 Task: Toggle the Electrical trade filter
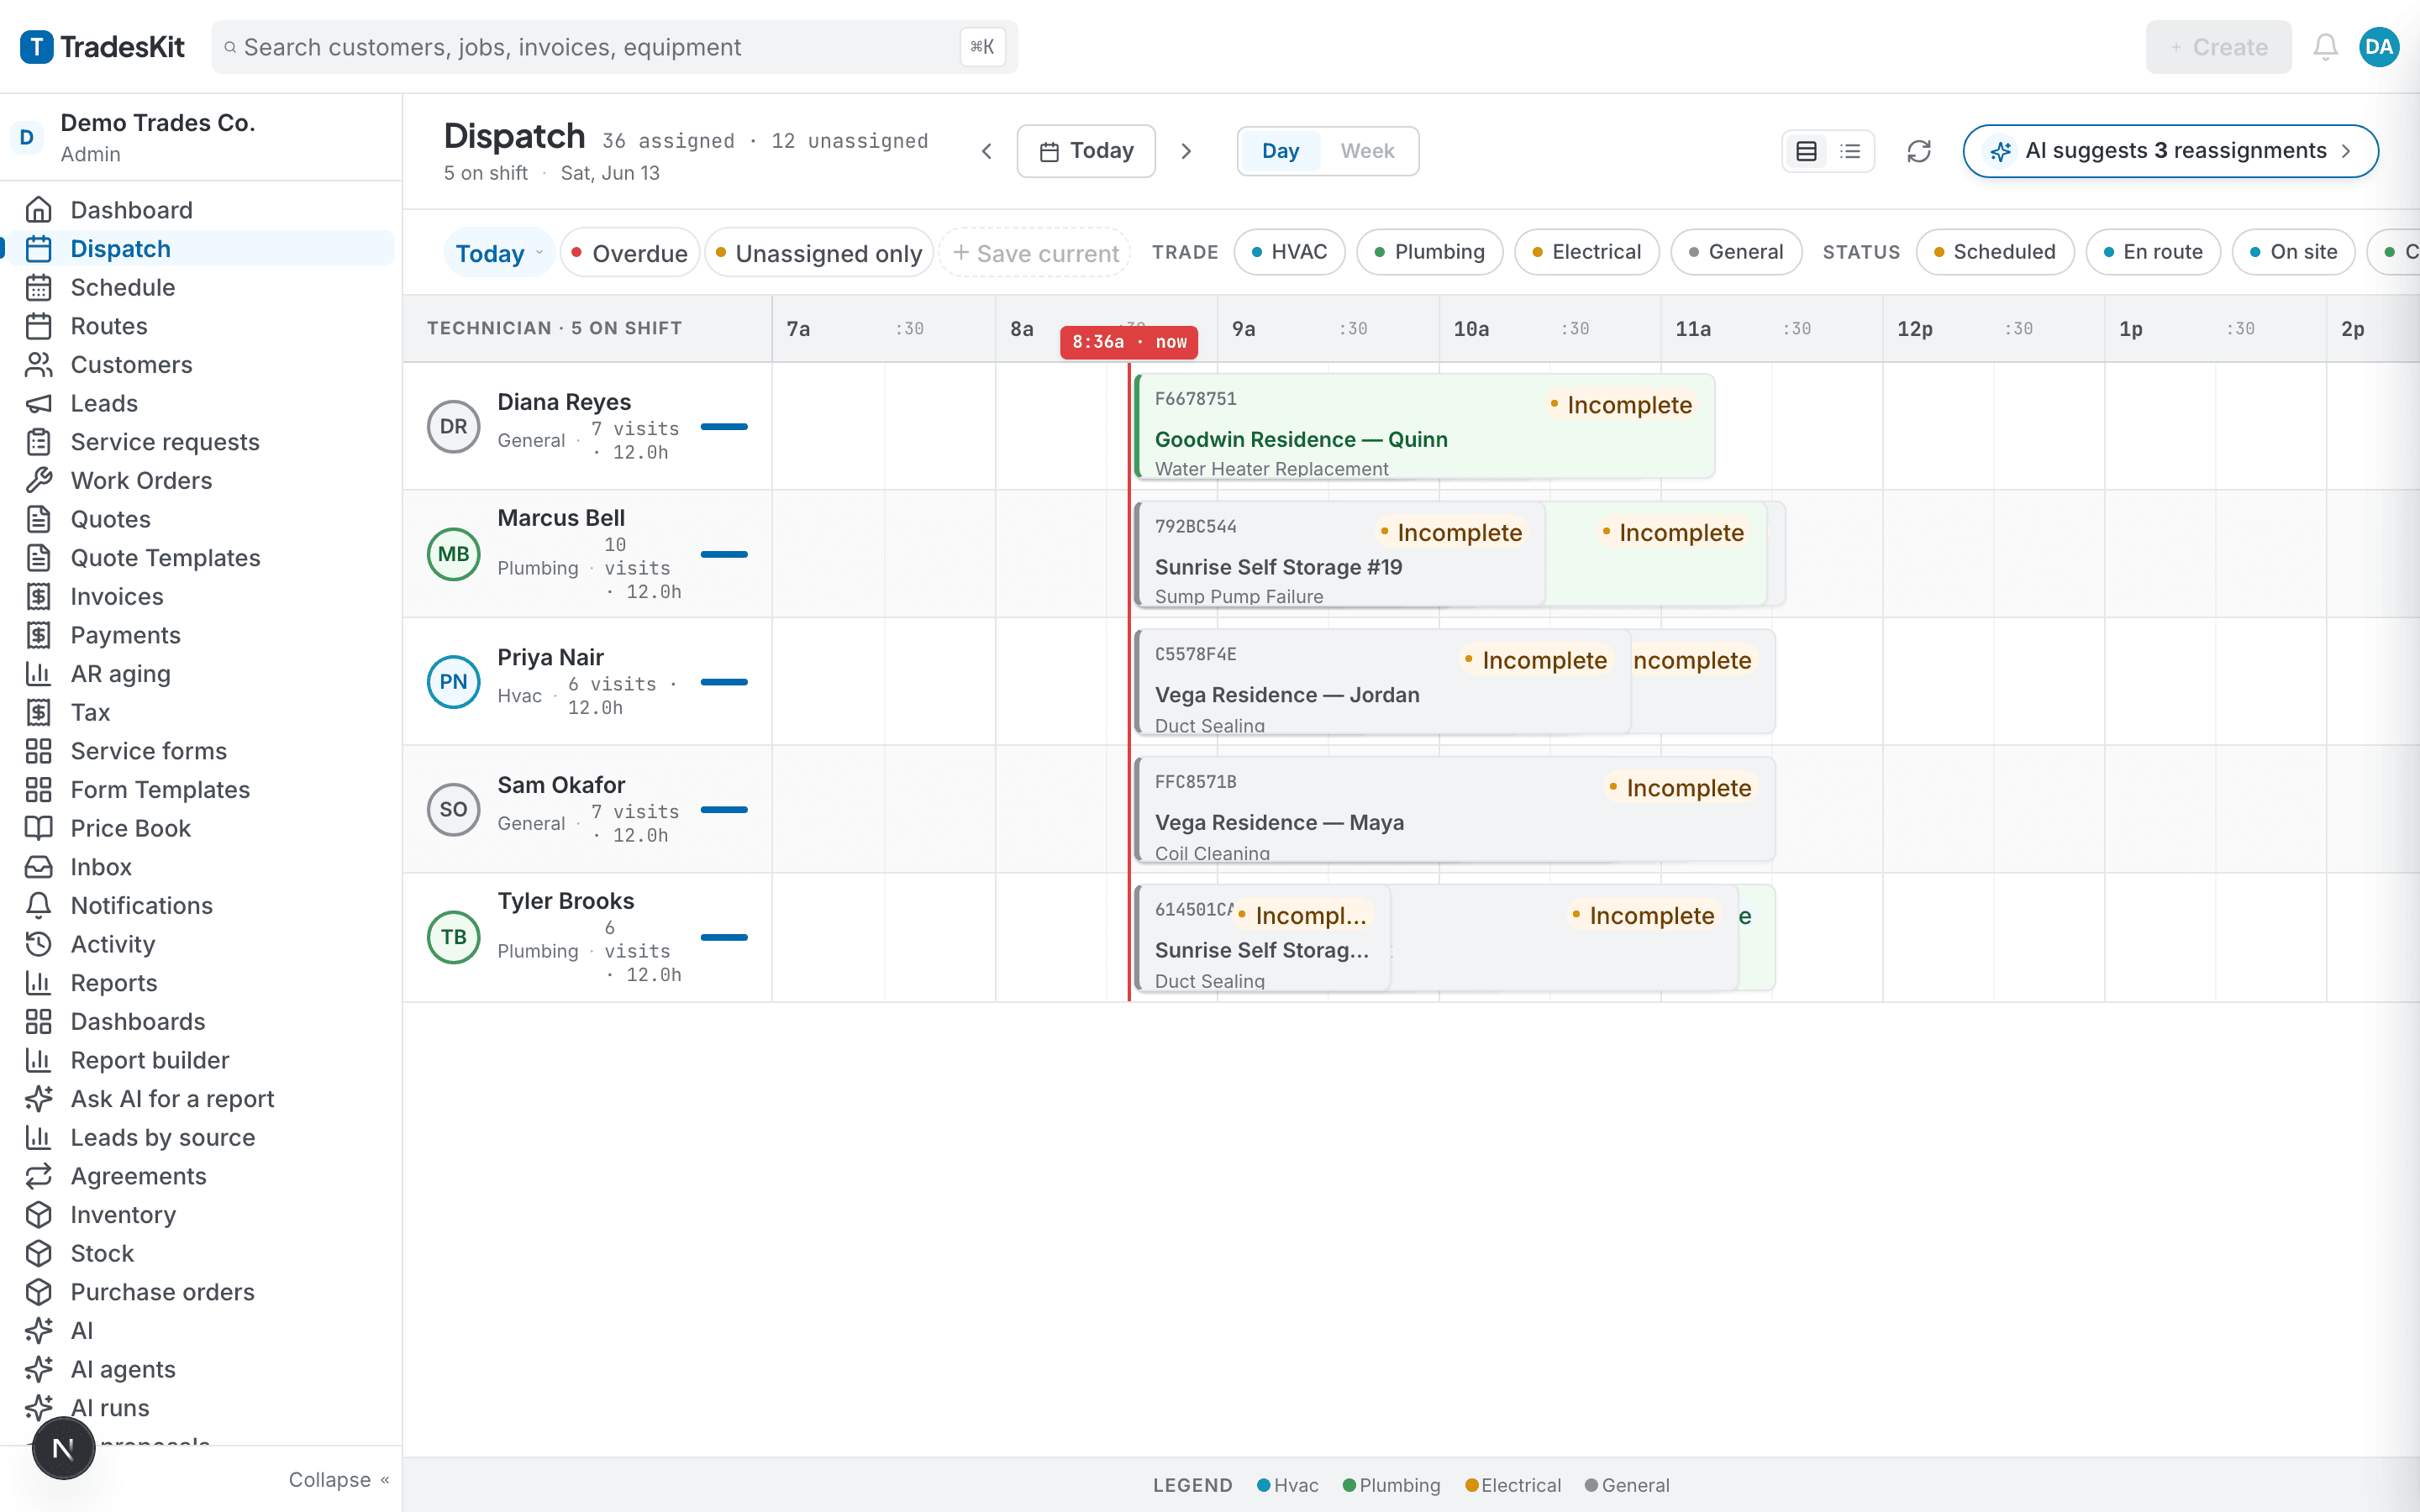pyautogui.click(x=1587, y=252)
